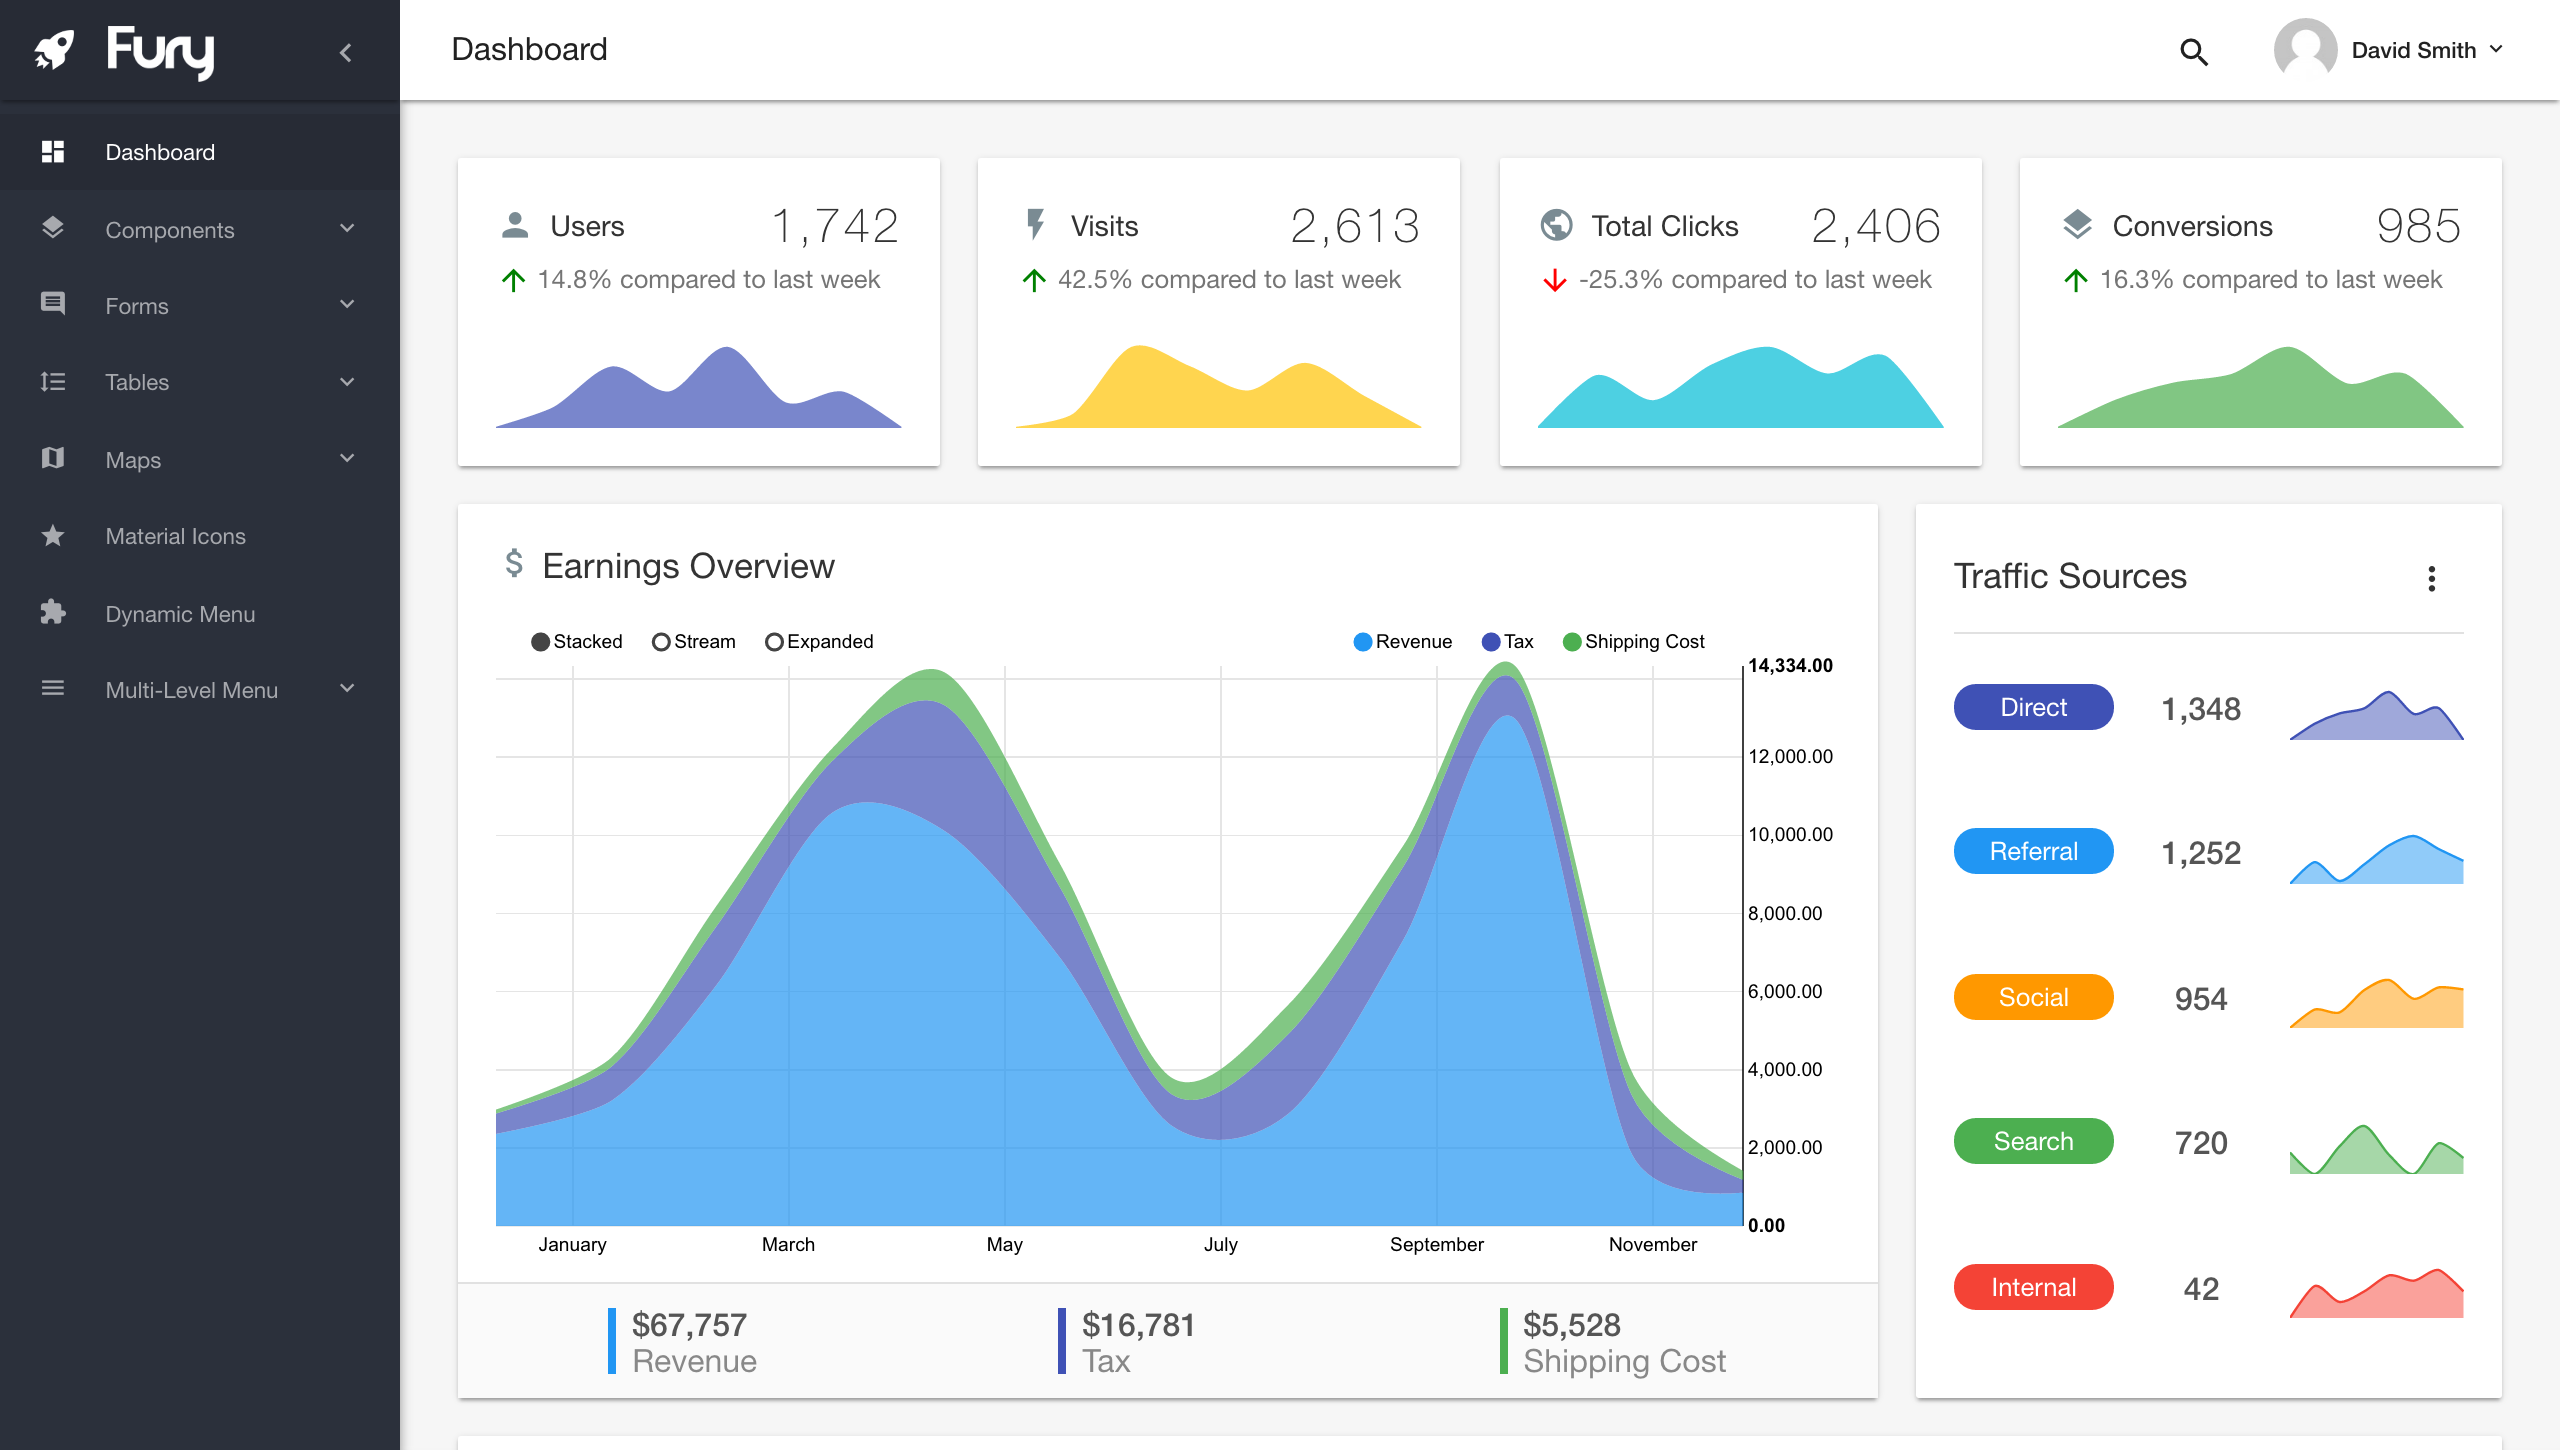Select the Stream chart mode
Image resolution: width=2560 pixels, height=1450 pixels.
coord(661,642)
